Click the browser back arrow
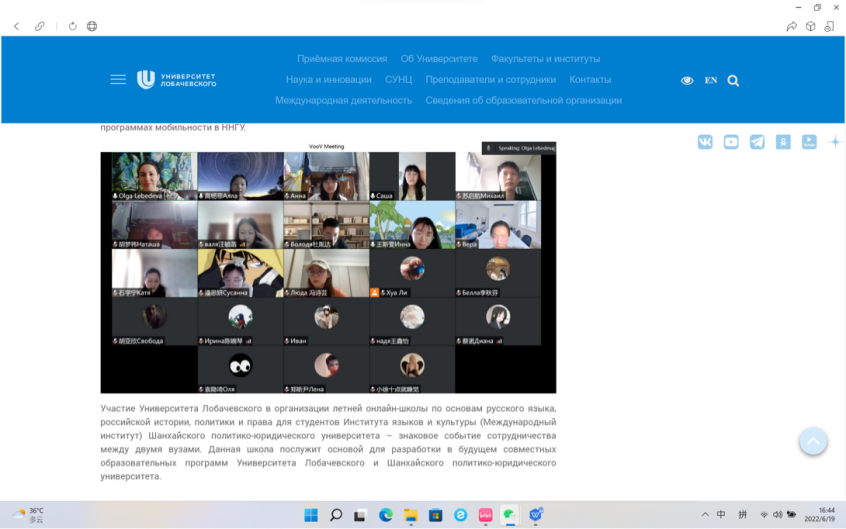The height and width of the screenshot is (529, 846). [17, 27]
